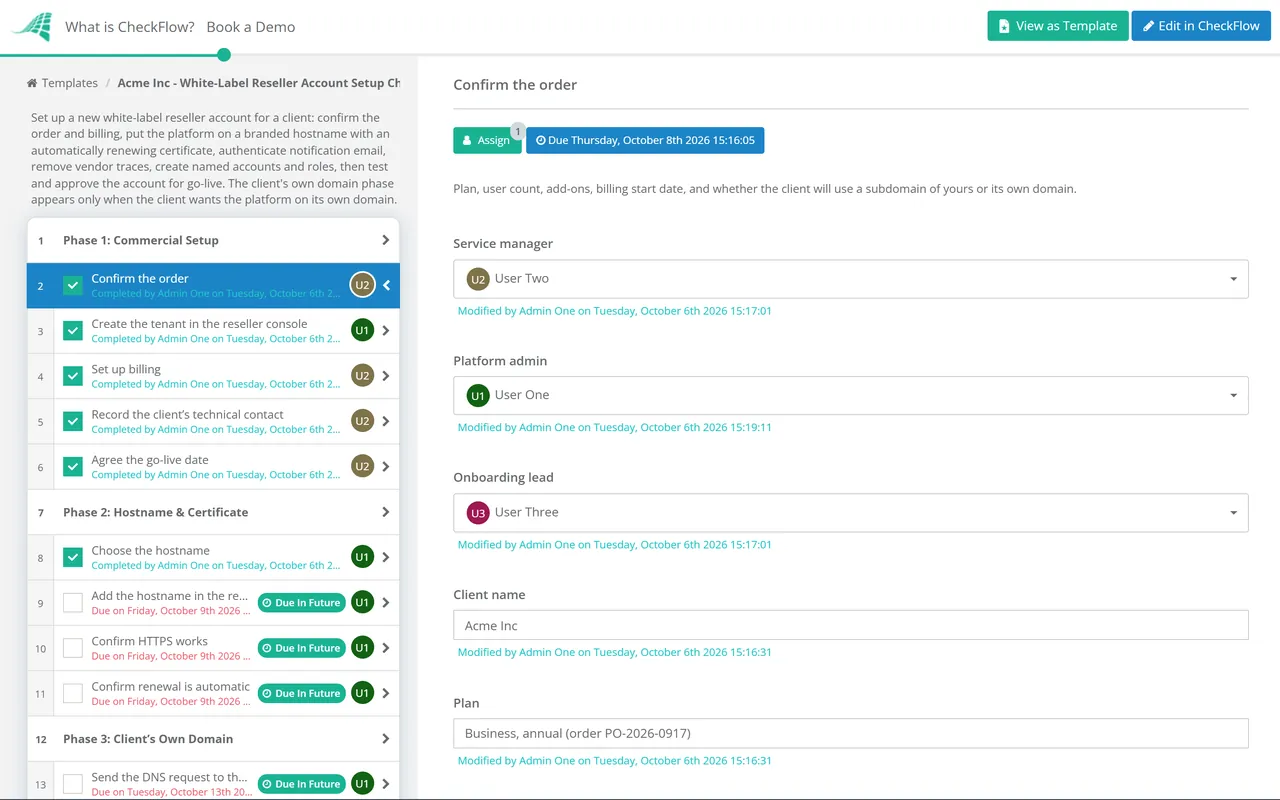Click Due In Future badge on renewal row
This screenshot has height=800, width=1280.
pos(301,693)
